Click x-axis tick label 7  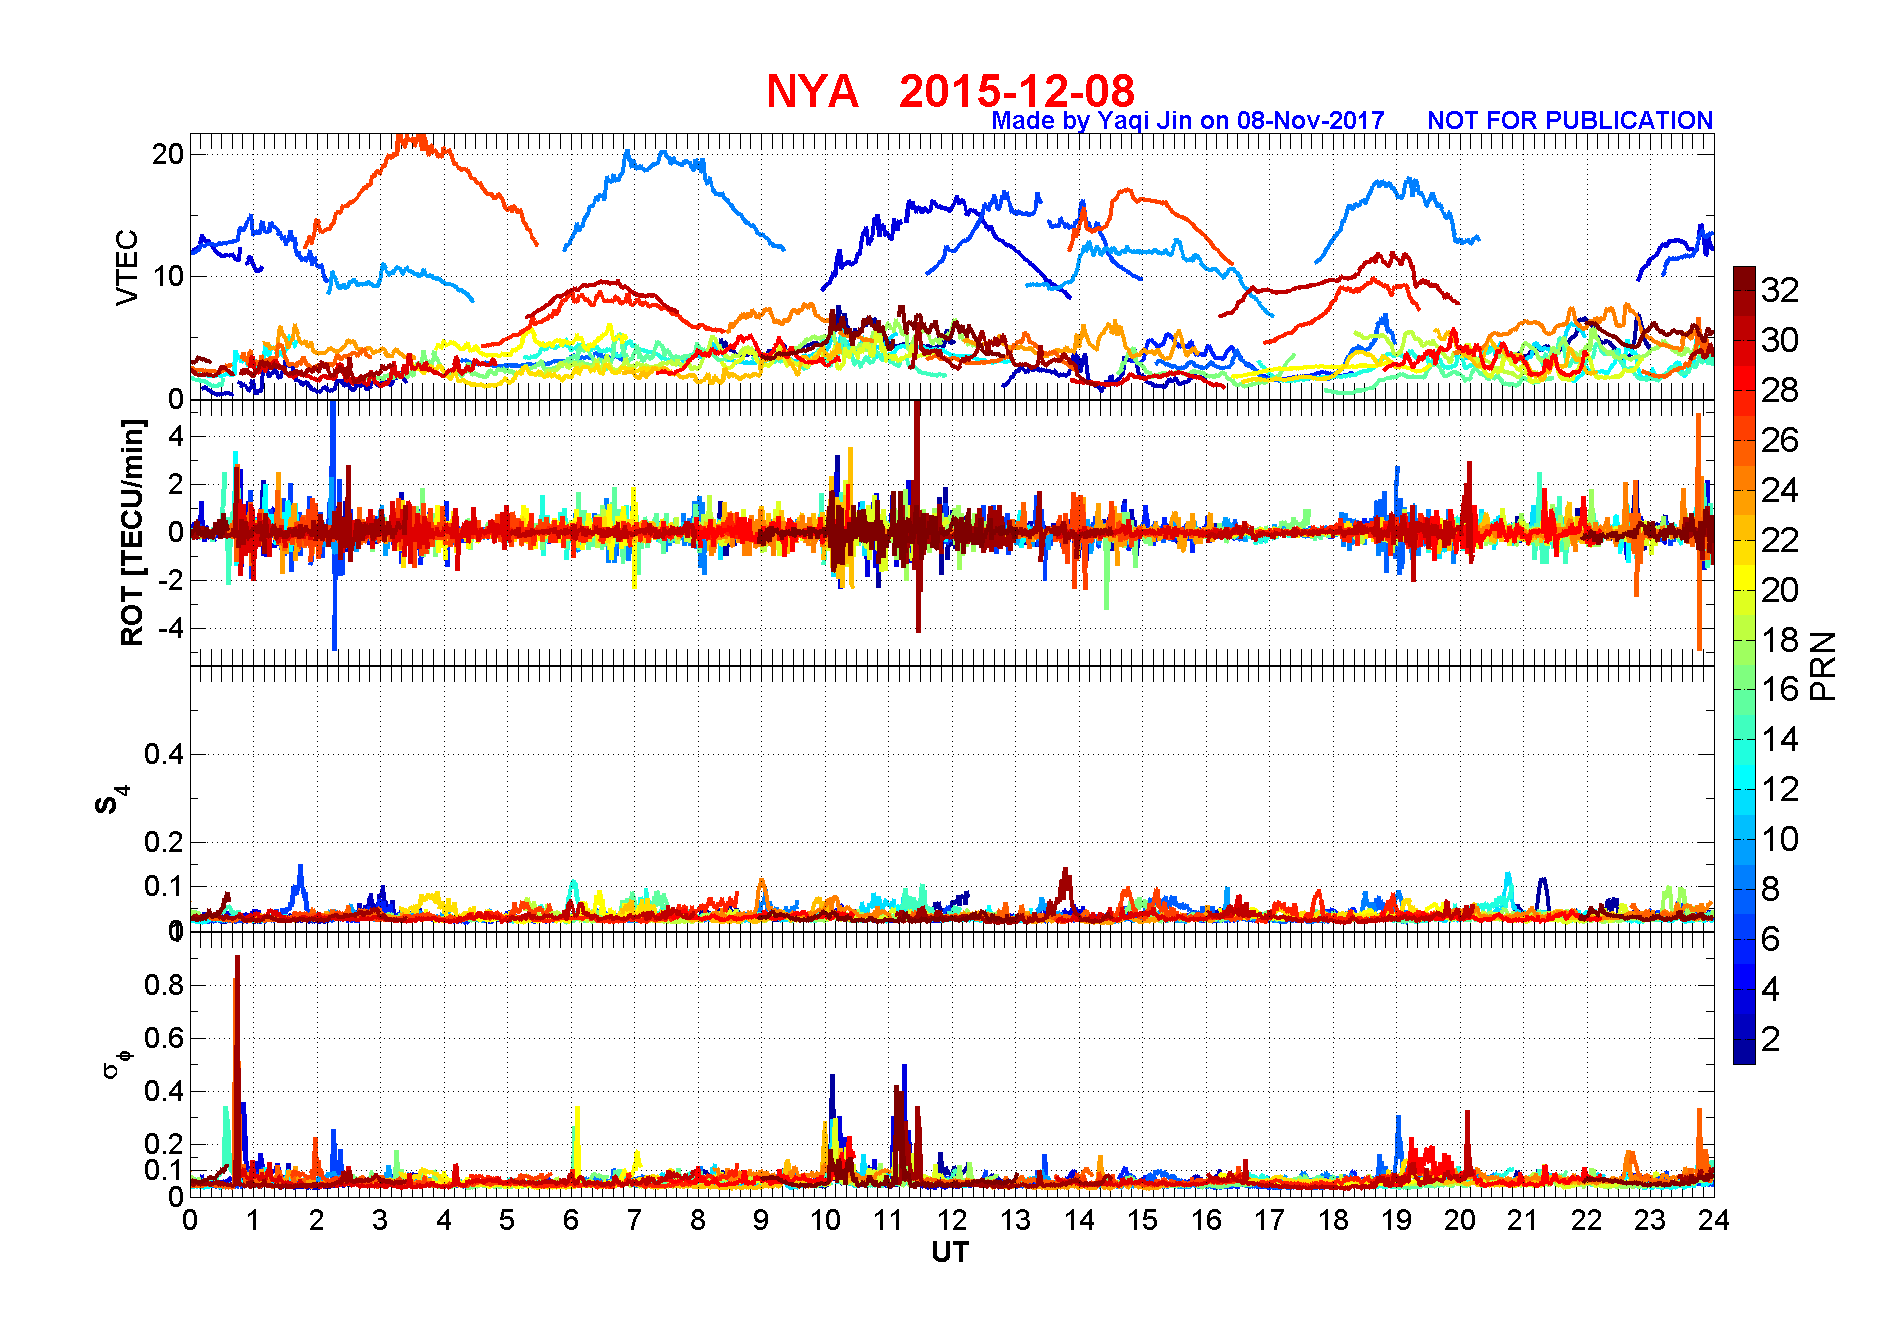click(x=634, y=1220)
